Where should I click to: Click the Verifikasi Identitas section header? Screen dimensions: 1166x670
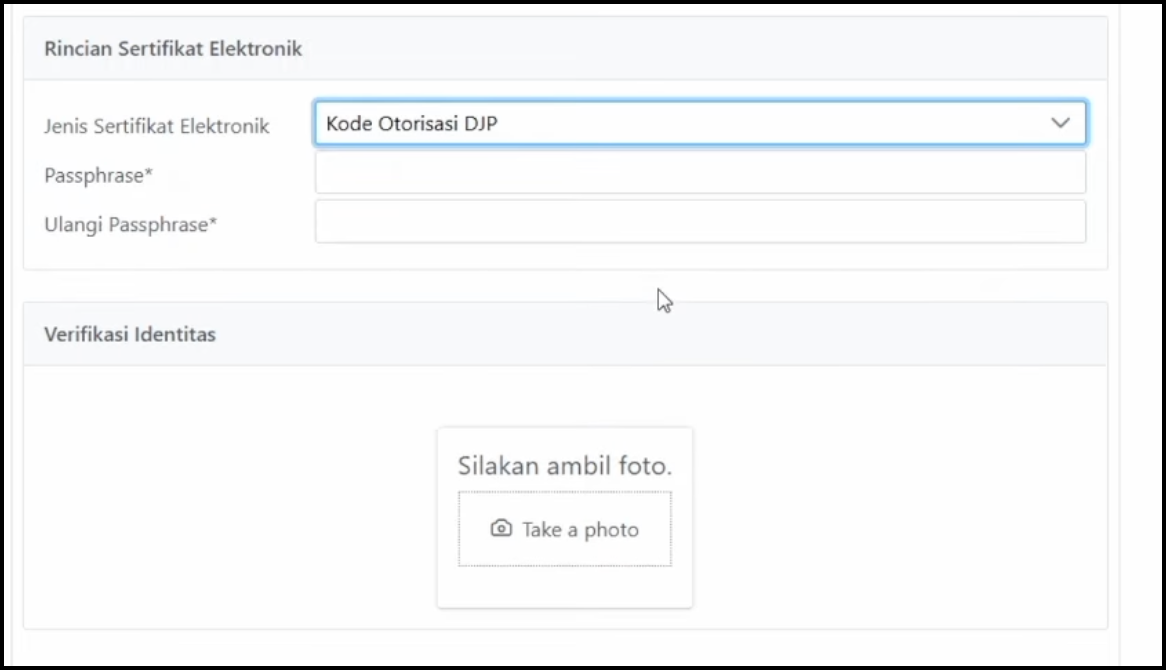[x=130, y=334]
